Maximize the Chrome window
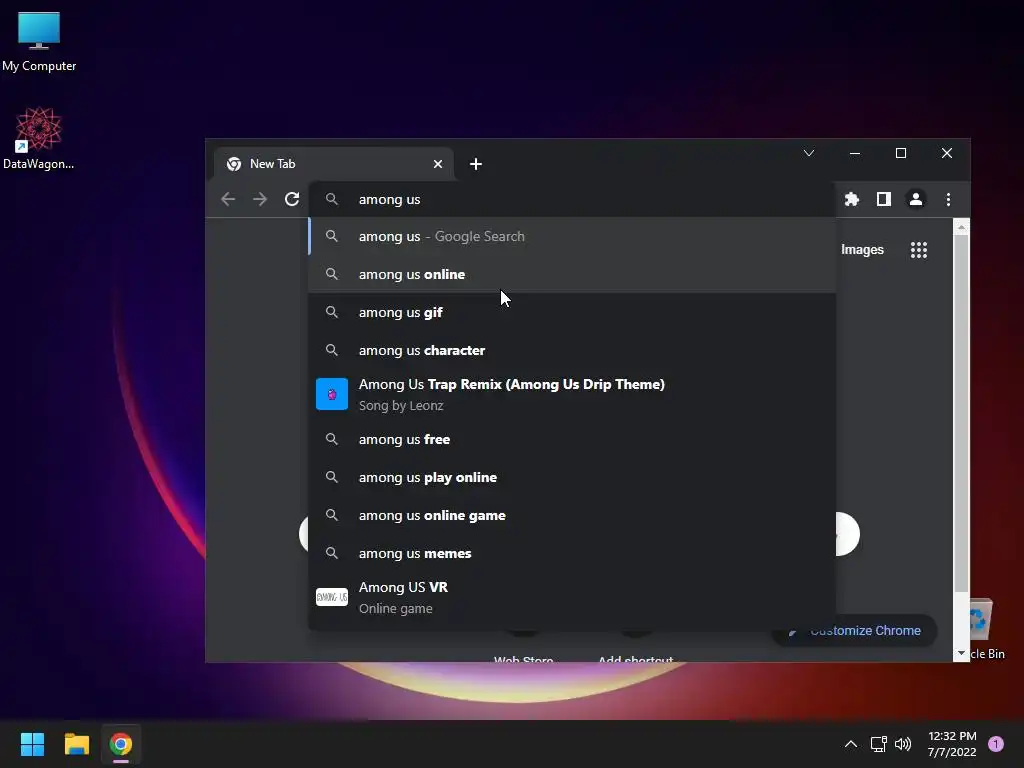Image resolution: width=1024 pixels, height=768 pixels. point(901,153)
